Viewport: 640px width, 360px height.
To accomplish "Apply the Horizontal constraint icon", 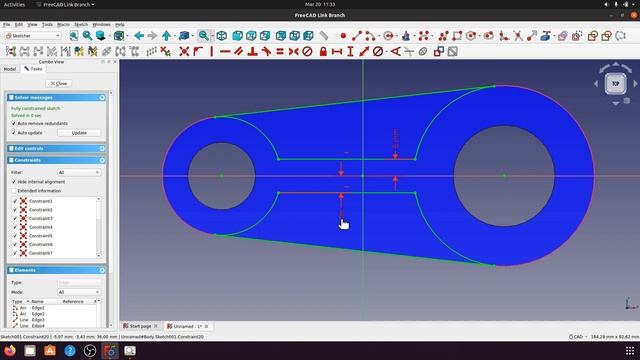I will pos(225,51).
